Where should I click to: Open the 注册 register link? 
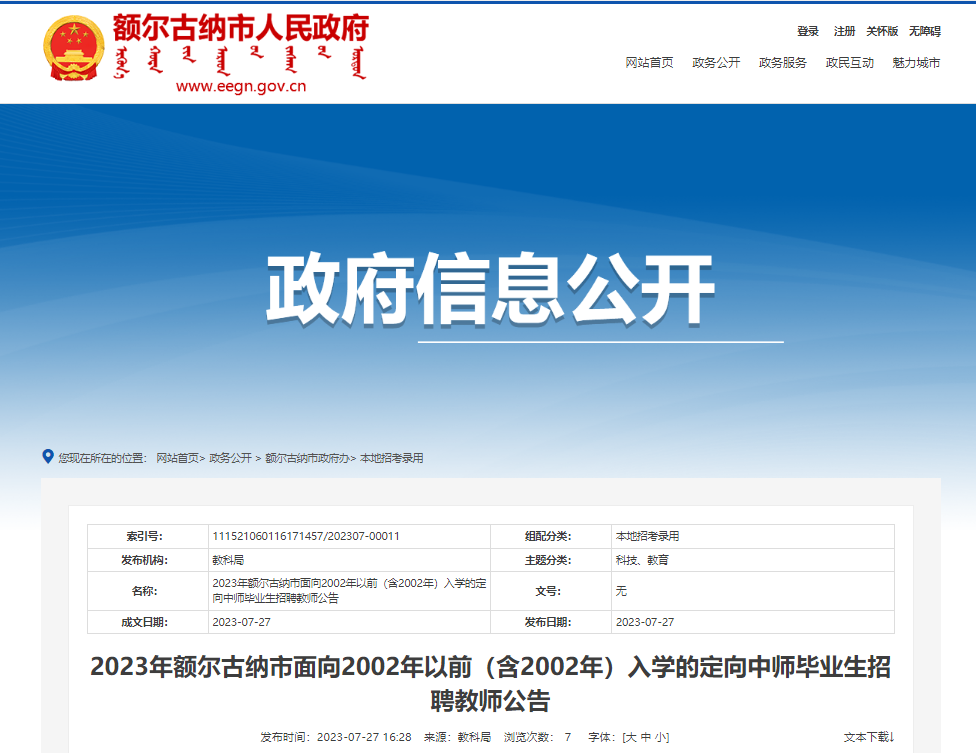[x=844, y=31]
